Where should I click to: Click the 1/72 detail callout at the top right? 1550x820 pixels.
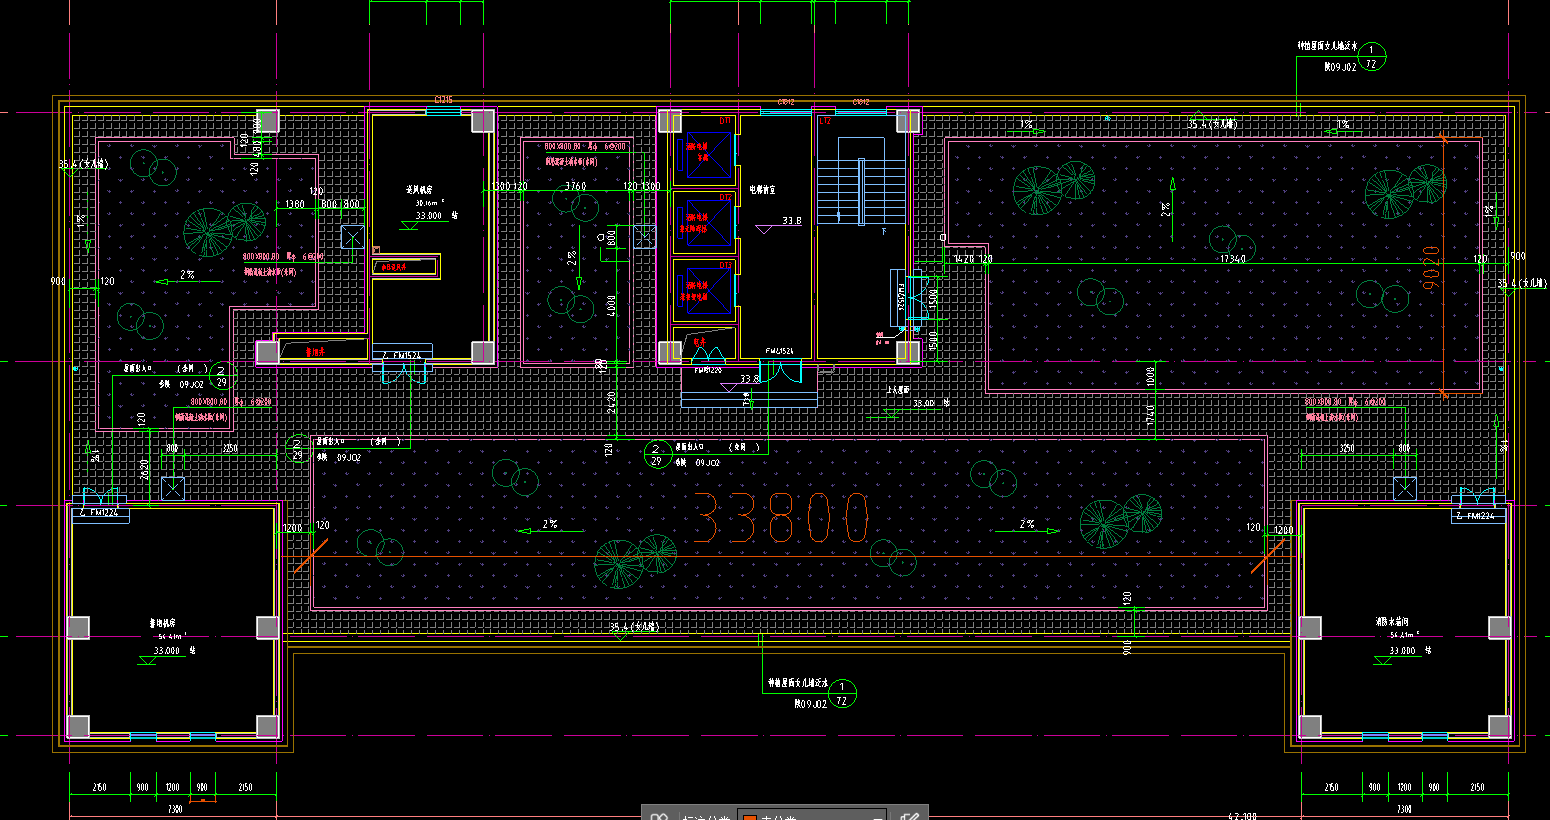1372,57
